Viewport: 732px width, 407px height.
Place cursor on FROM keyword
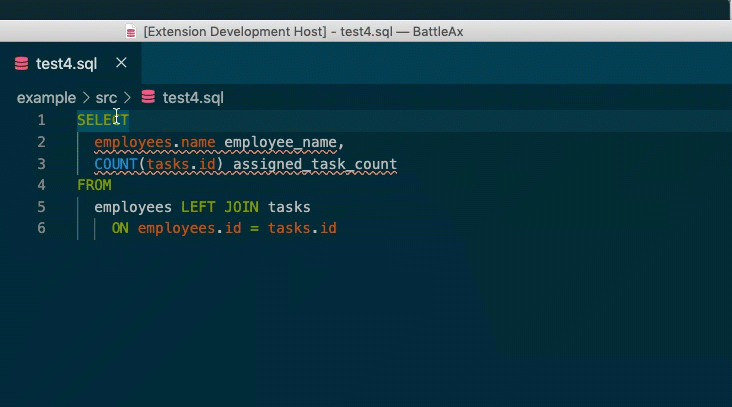94,185
